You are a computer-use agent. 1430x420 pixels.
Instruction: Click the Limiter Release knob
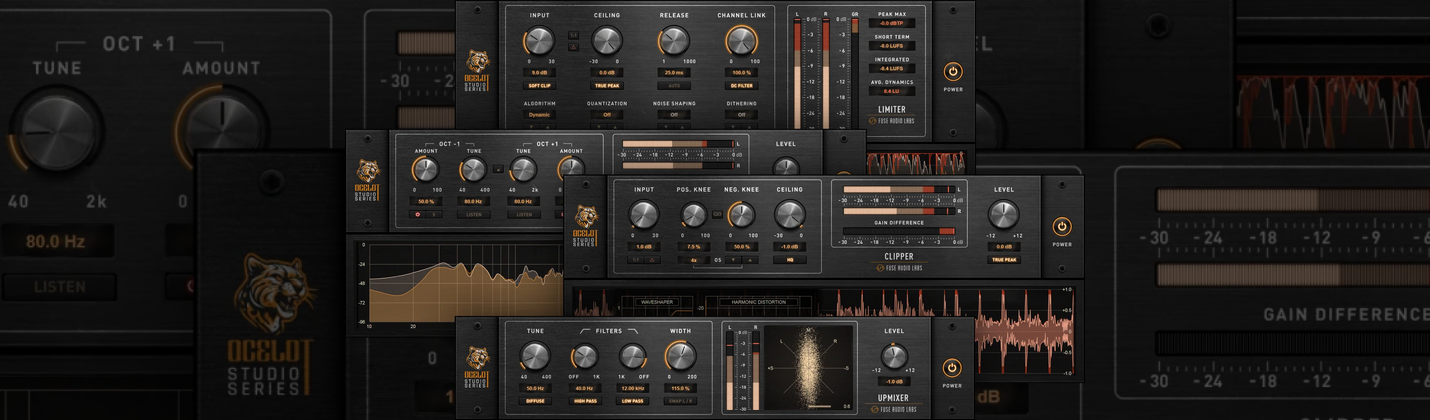(674, 41)
